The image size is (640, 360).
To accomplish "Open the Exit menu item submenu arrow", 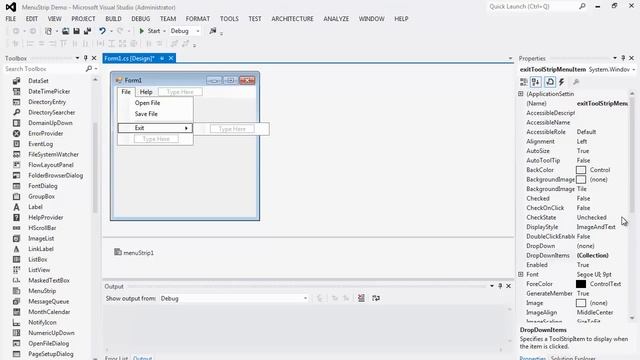I will pyautogui.click(x=186, y=128).
